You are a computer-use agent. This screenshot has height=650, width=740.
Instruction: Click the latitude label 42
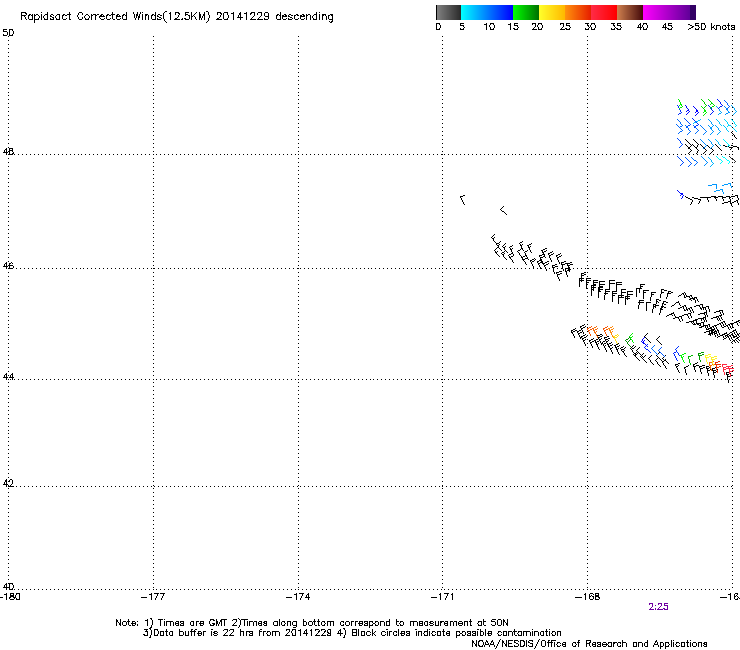8,483
